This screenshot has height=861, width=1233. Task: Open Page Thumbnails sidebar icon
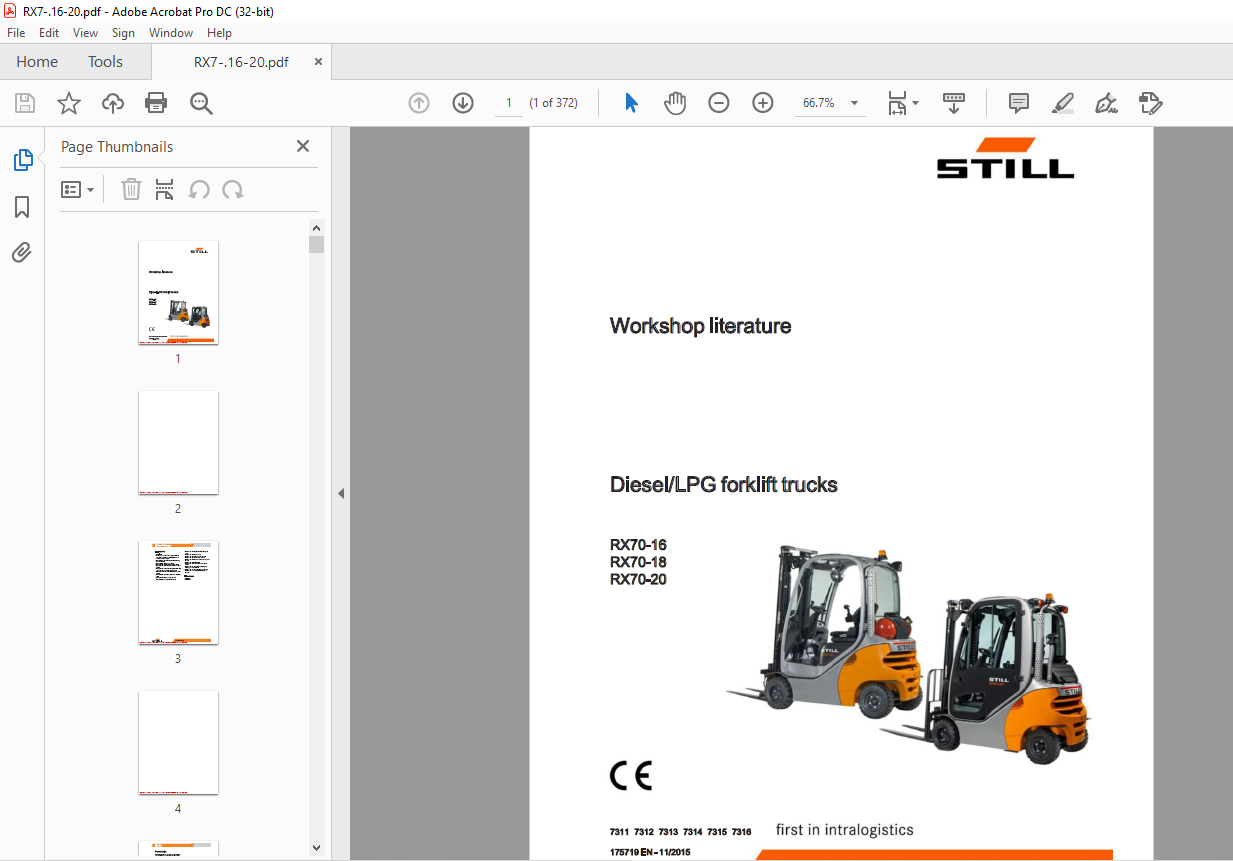pos(22,160)
